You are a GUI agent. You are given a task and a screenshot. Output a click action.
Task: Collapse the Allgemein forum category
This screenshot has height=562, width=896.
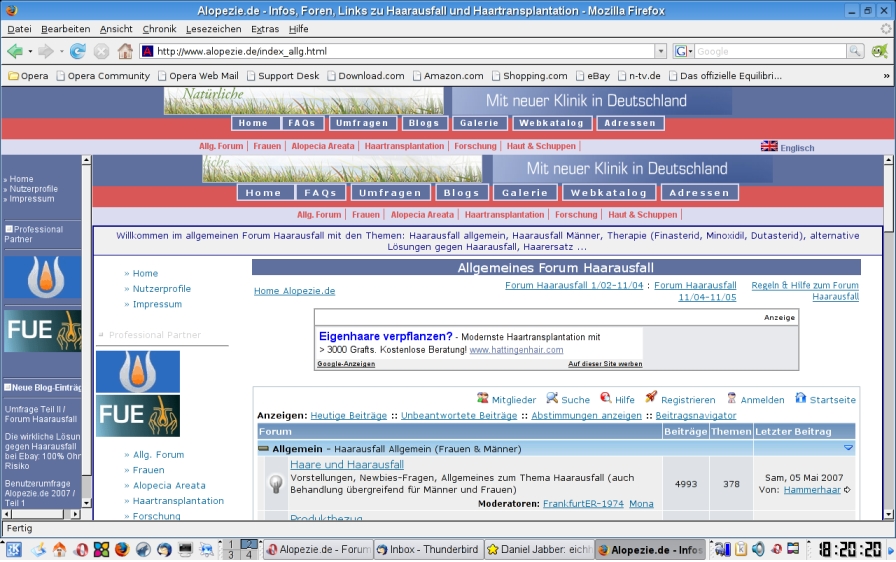(848, 449)
